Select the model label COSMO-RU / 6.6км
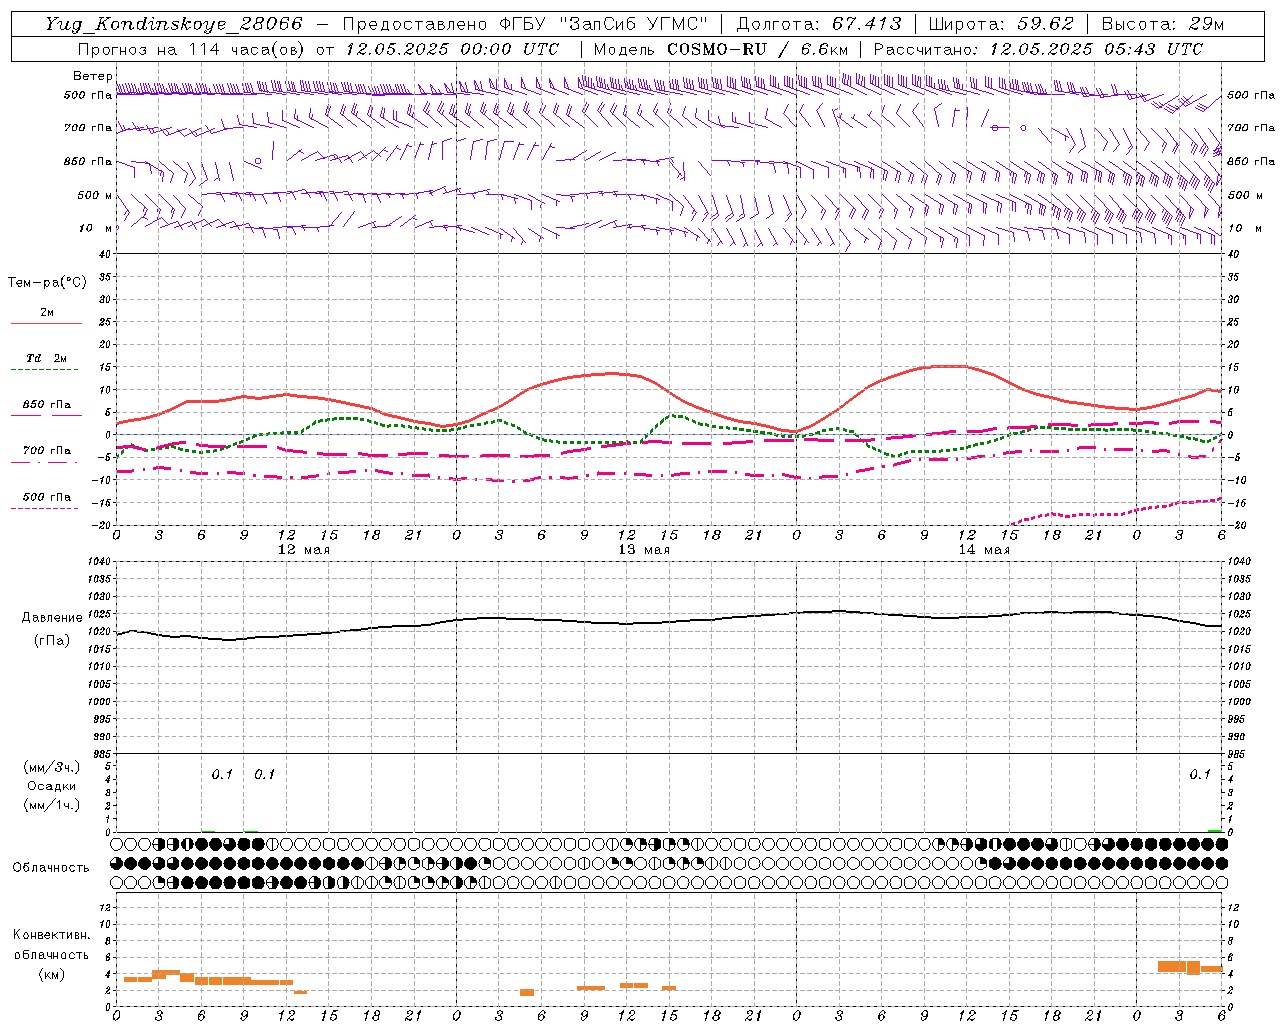The width and height of the screenshot is (1280, 1024). point(758,49)
